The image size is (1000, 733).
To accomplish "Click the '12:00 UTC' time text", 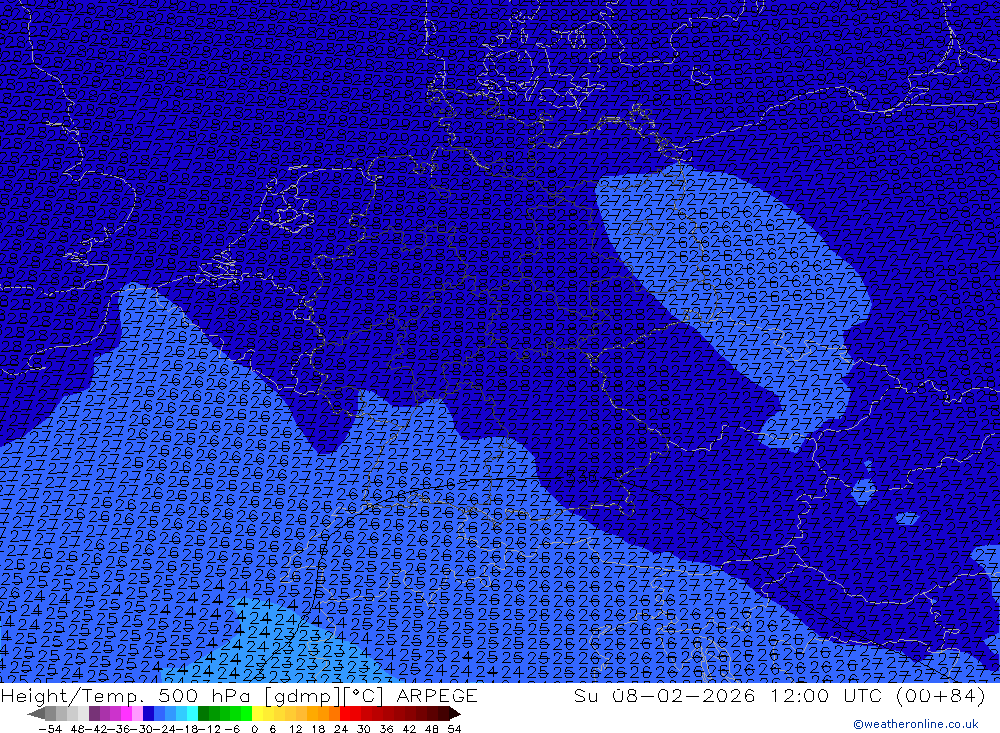I will coord(826,695).
